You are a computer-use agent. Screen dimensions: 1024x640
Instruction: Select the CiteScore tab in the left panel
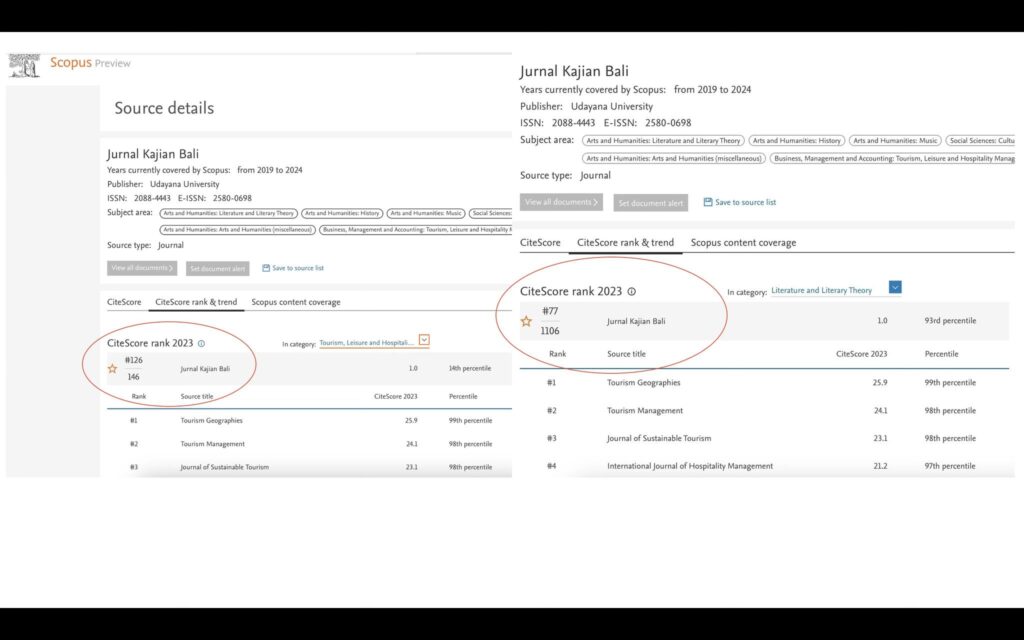coord(124,302)
